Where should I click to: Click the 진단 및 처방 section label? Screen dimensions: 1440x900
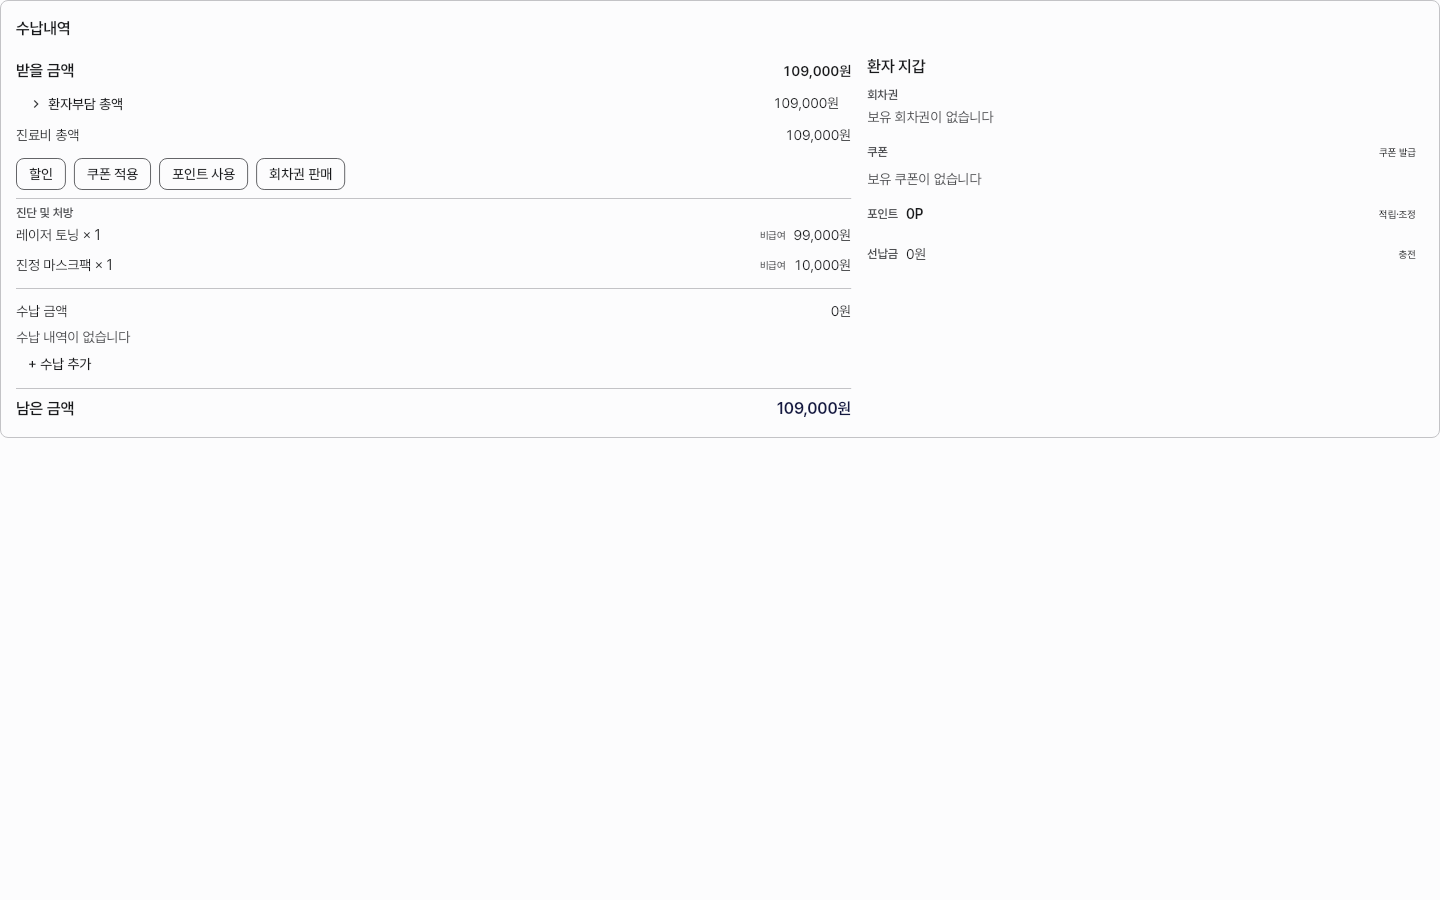[45, 213]
